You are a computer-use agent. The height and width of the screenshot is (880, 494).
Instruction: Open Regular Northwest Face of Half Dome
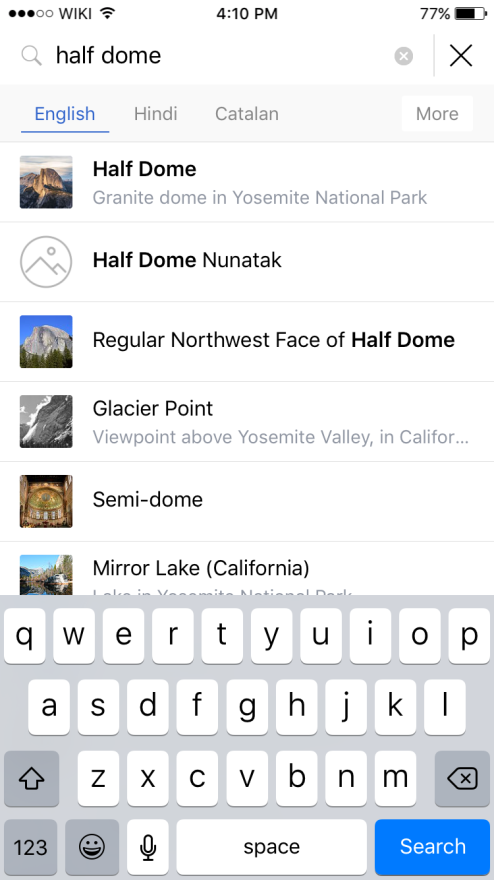coord(247,341)
